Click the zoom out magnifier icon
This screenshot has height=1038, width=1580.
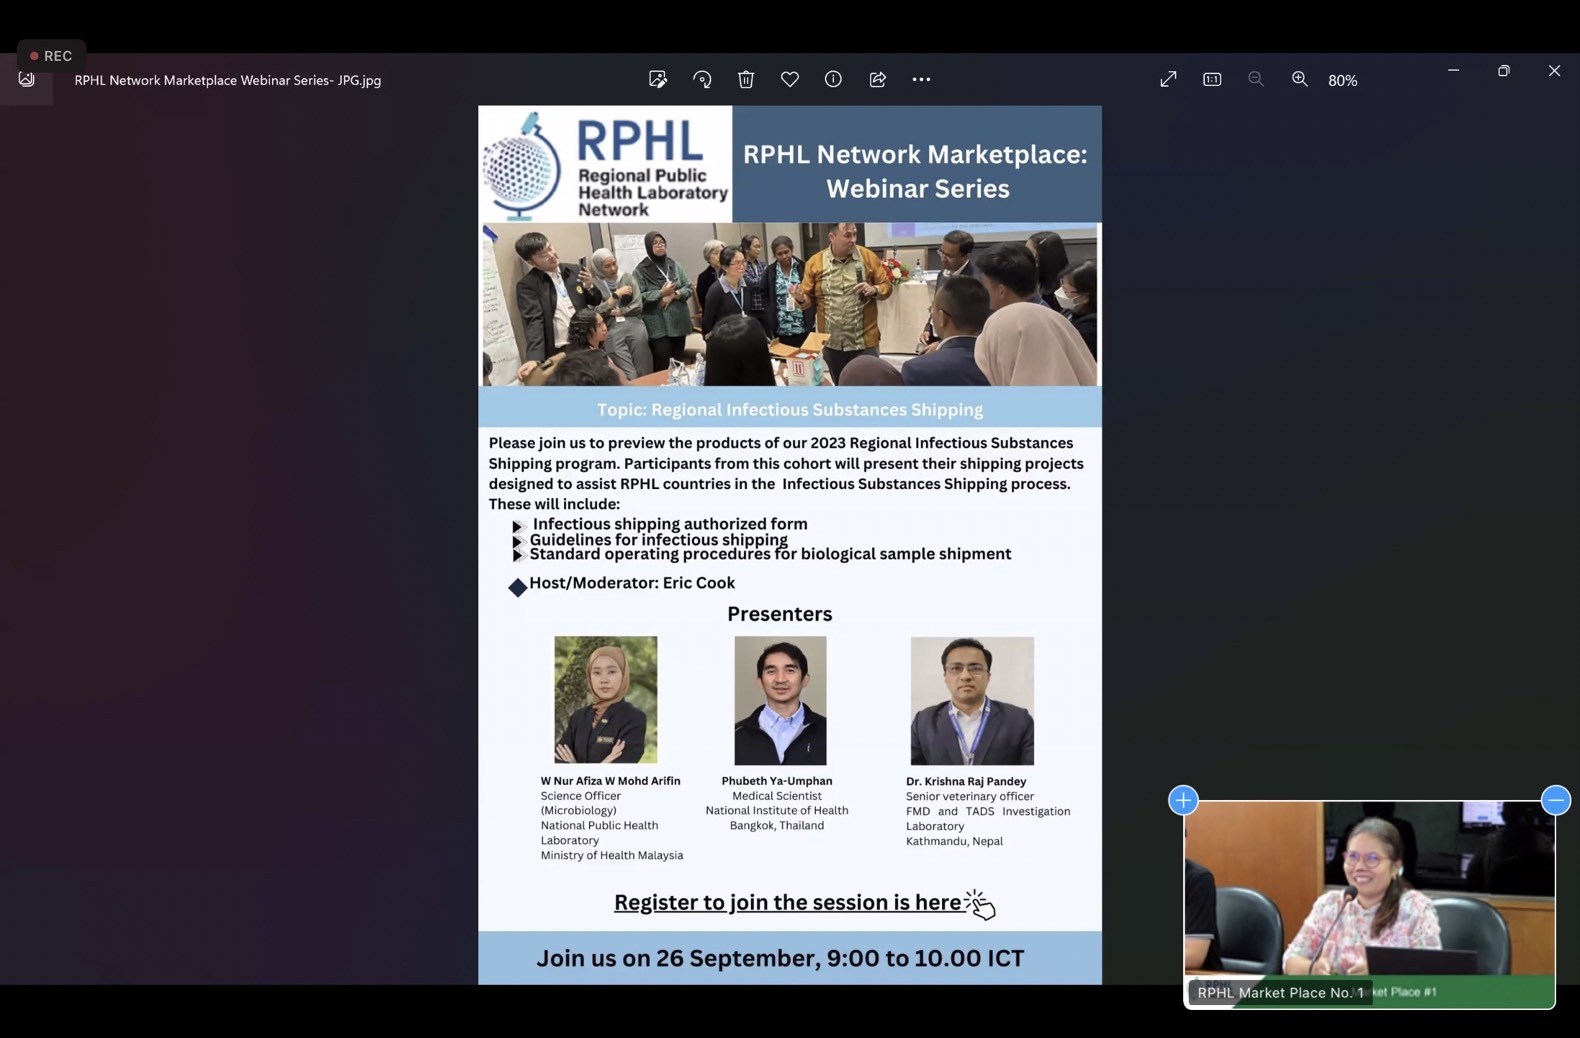pyautogui.click(x=1256, y=79)
